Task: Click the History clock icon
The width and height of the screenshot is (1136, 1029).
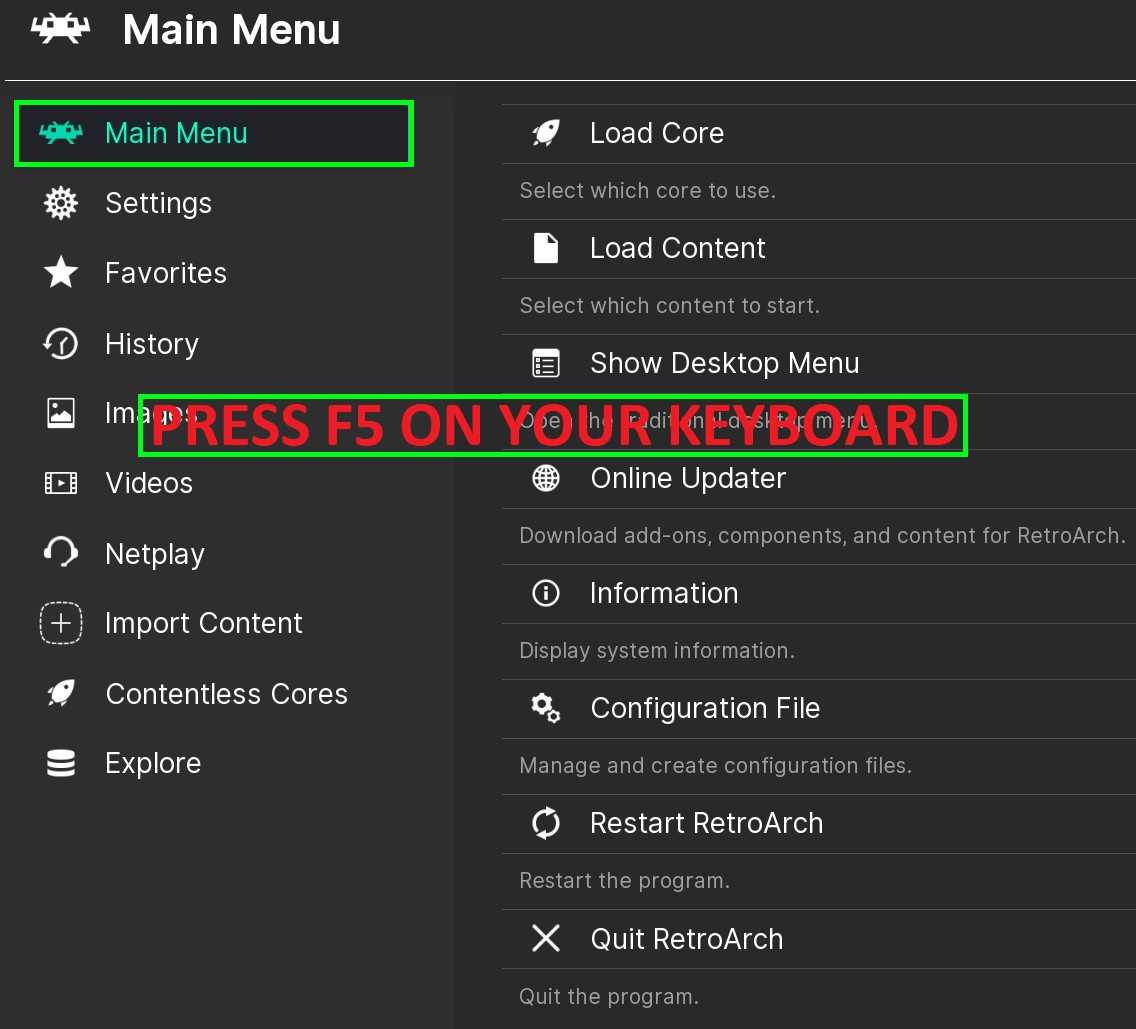Action: coord(61,343)
